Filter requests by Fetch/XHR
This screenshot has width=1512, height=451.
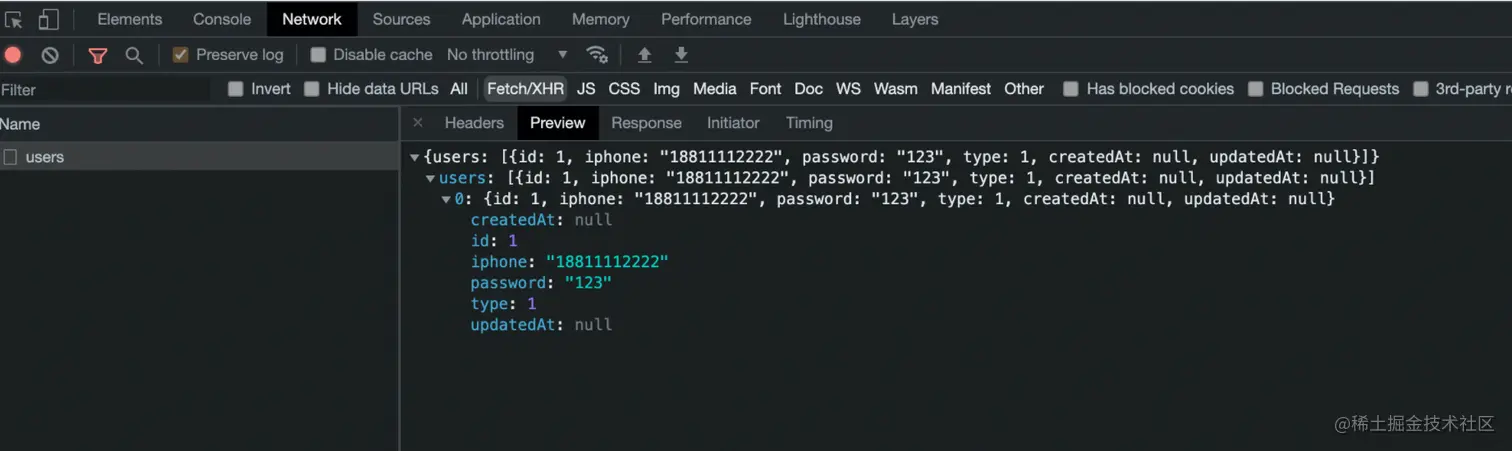click(526, 89)
